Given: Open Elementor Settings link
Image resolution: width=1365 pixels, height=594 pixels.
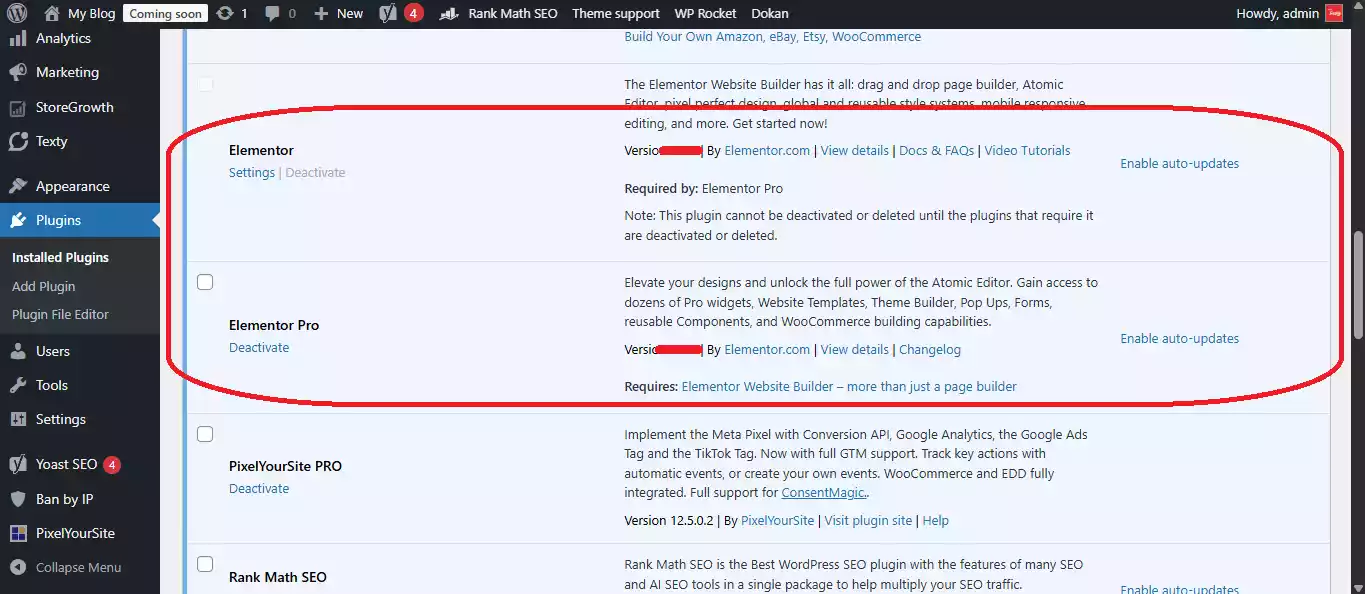Looking at the screenshot, I should click(x=252, y=172).
